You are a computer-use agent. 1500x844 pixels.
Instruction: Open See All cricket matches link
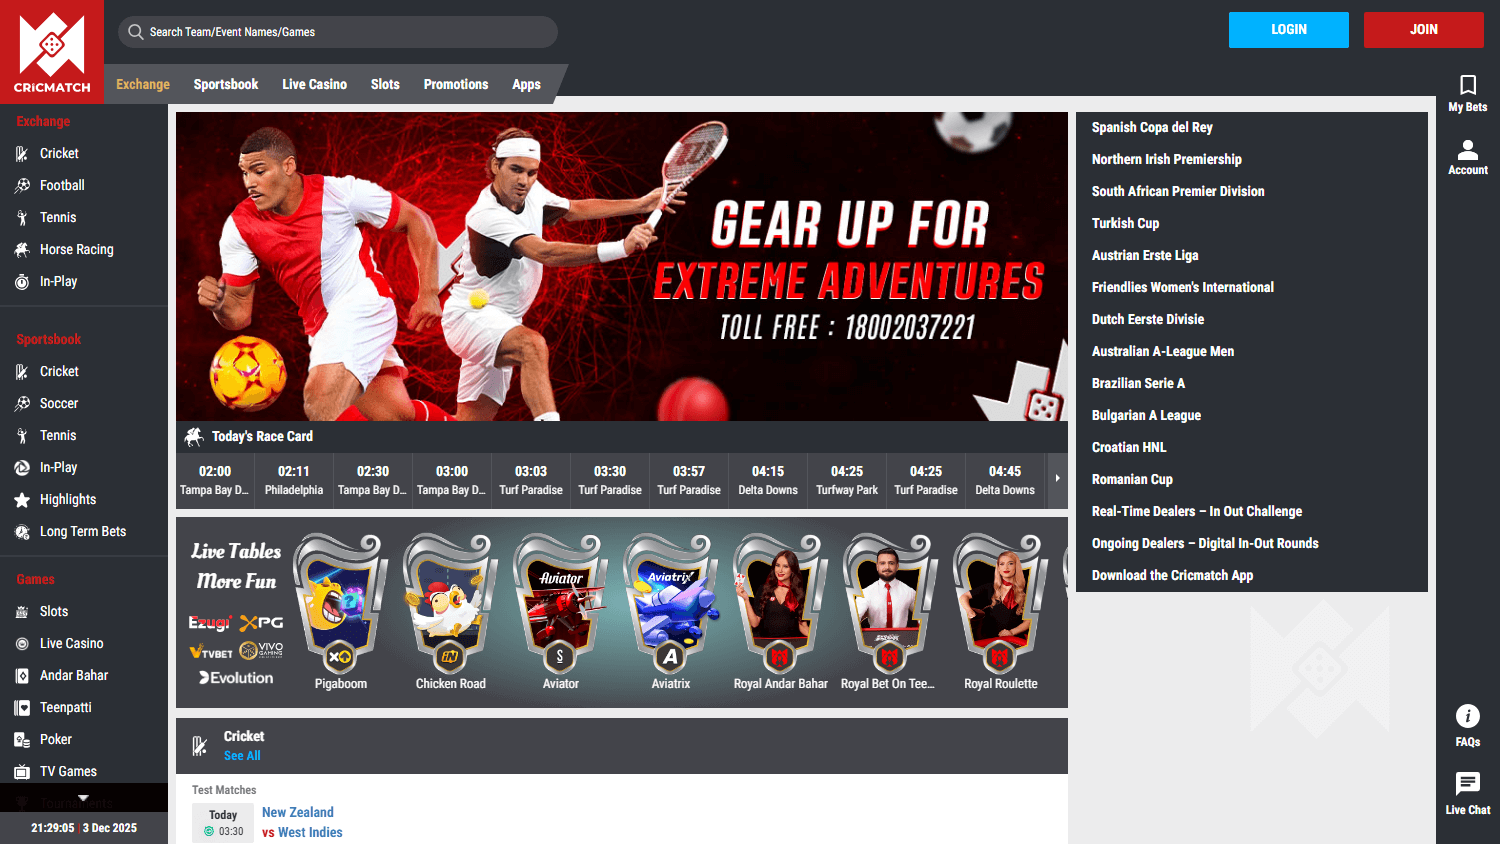[242, 755]
